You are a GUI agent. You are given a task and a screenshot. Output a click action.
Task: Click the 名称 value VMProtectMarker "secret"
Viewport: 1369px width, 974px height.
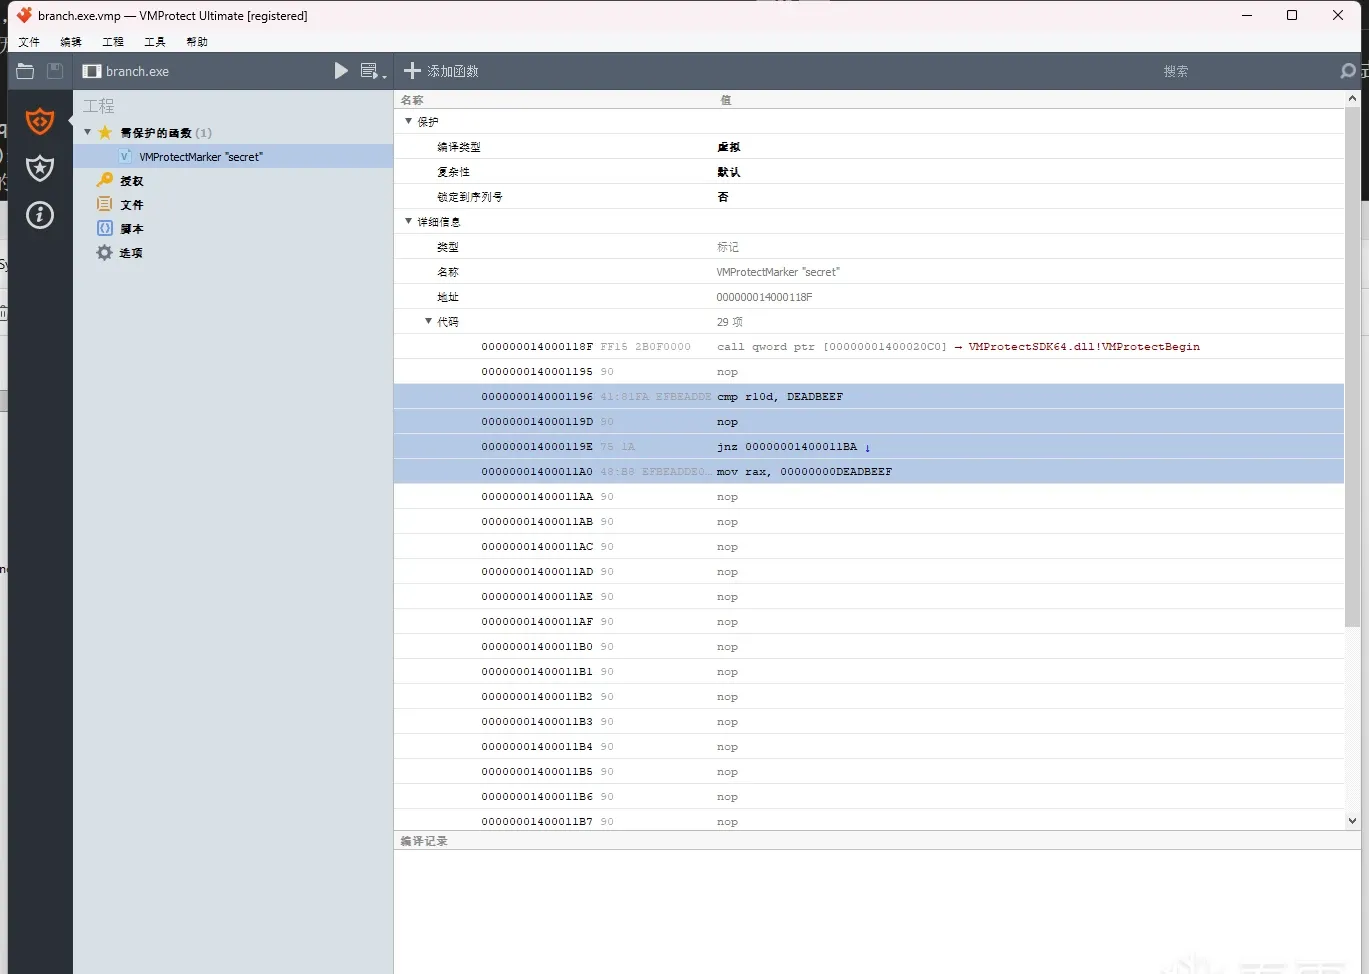tap(778, 272)
